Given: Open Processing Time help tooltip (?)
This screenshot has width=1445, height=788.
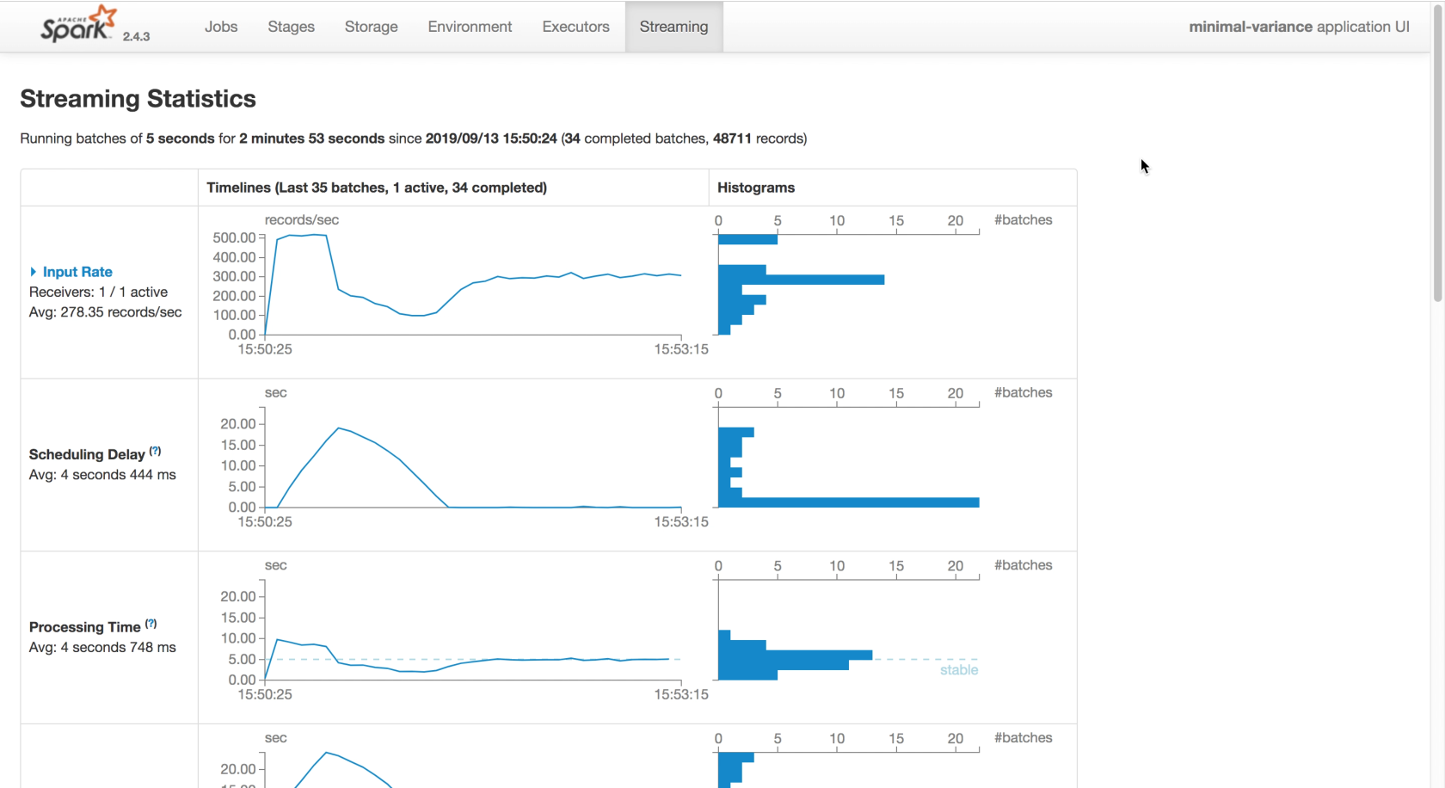Looking at the screenshot, I should click(151, 624).
